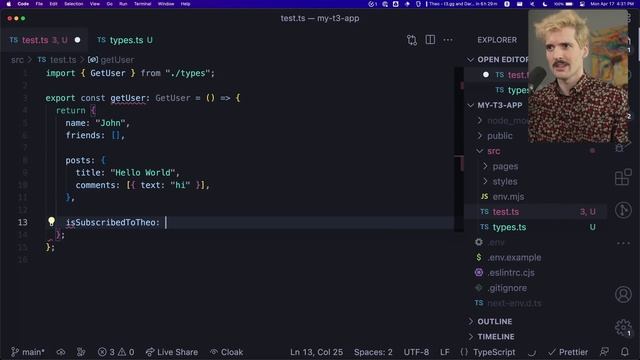The image size is (640, 360).
Task: Click the "Hello World" string literal
Action: (x=142, y=173)
